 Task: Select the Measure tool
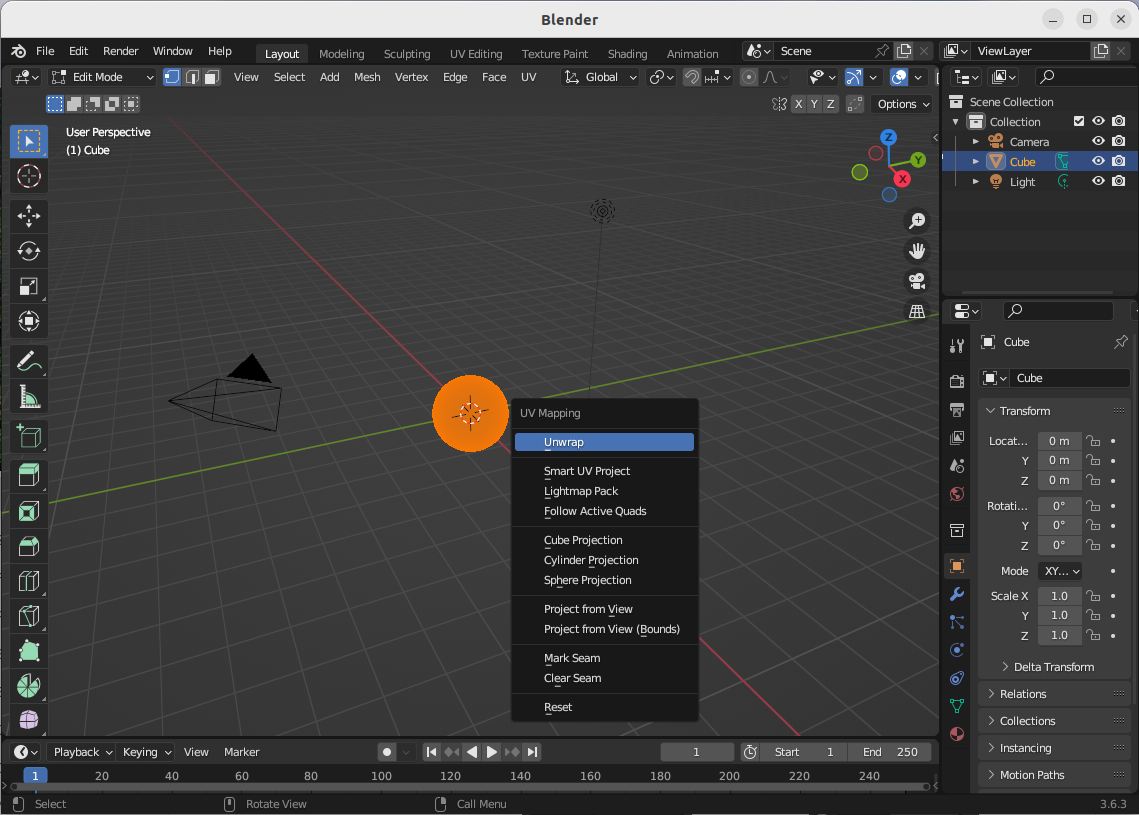pos(29,397)
